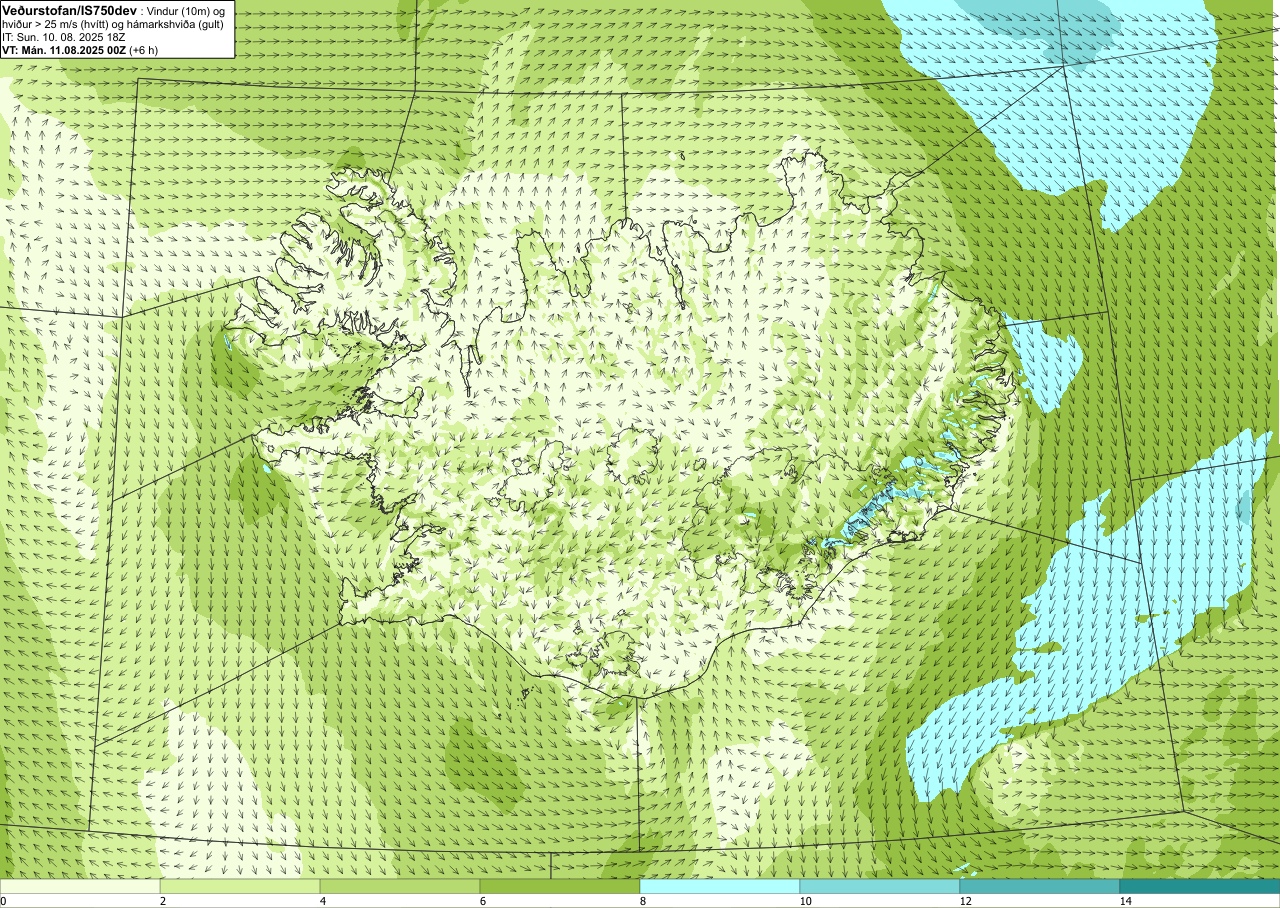1280x908 pixels.
Task: Click the legend scale label '10'
Action: (x=805, y=901)
